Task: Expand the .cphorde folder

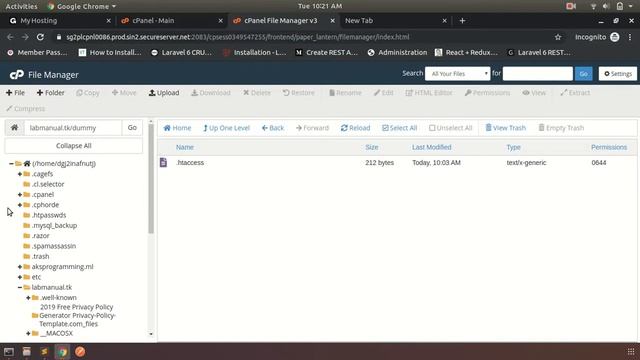Action: 20,205
